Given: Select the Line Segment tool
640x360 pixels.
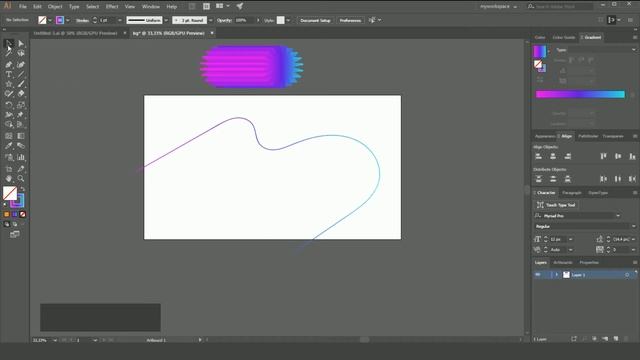Looking at the screenshot, I should click(21, 74).
